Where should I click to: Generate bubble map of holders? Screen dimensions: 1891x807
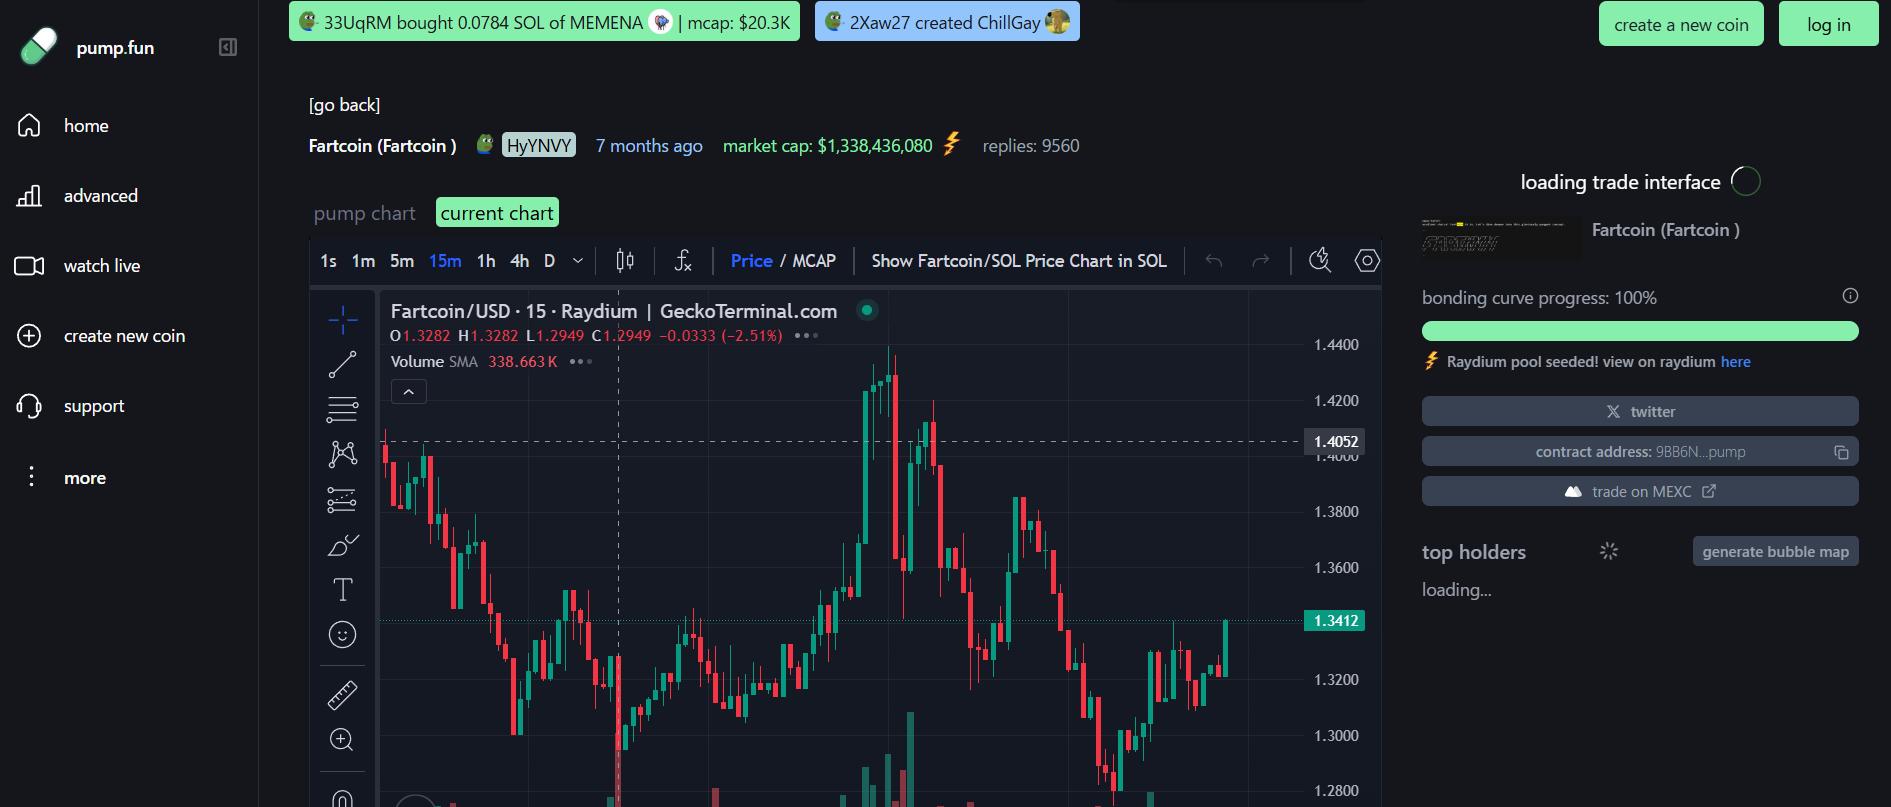pos(1776,551)
